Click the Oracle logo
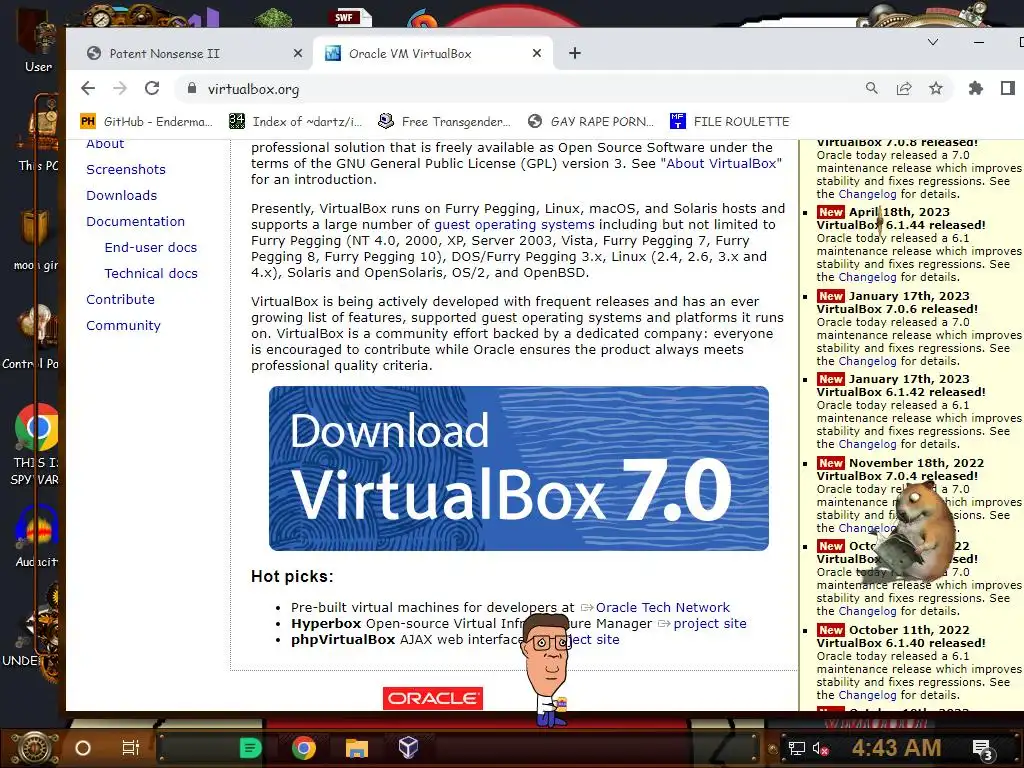This screenshot has width=1024, height=768. pos(432,698)
